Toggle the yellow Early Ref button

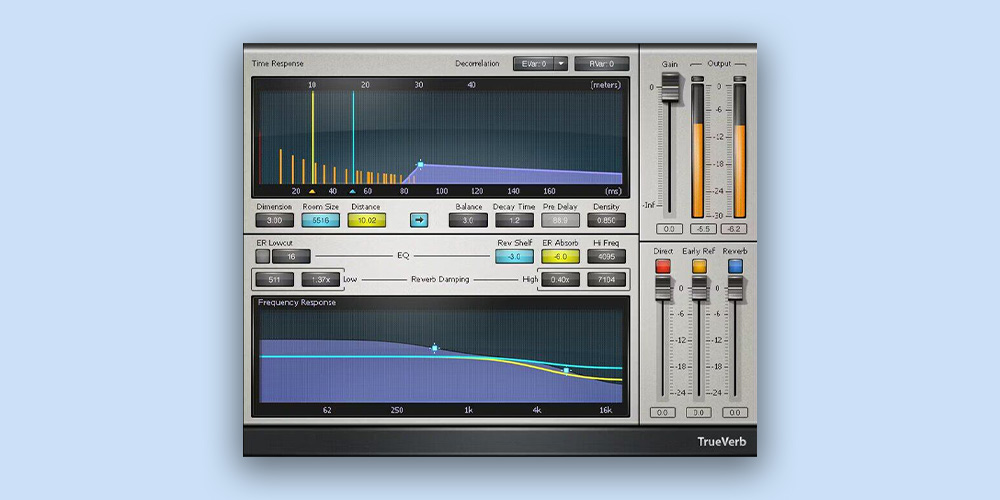pos(699,267)
